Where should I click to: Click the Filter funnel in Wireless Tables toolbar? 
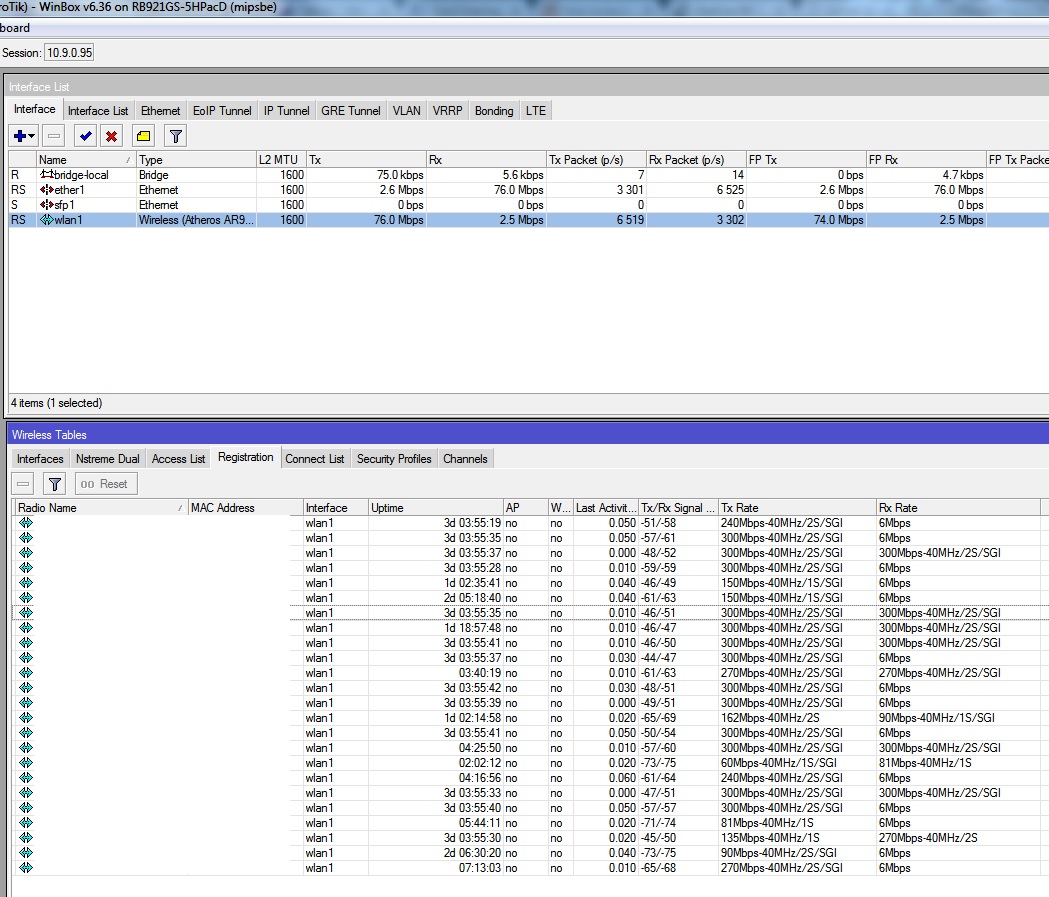click(x=55, y=484)
